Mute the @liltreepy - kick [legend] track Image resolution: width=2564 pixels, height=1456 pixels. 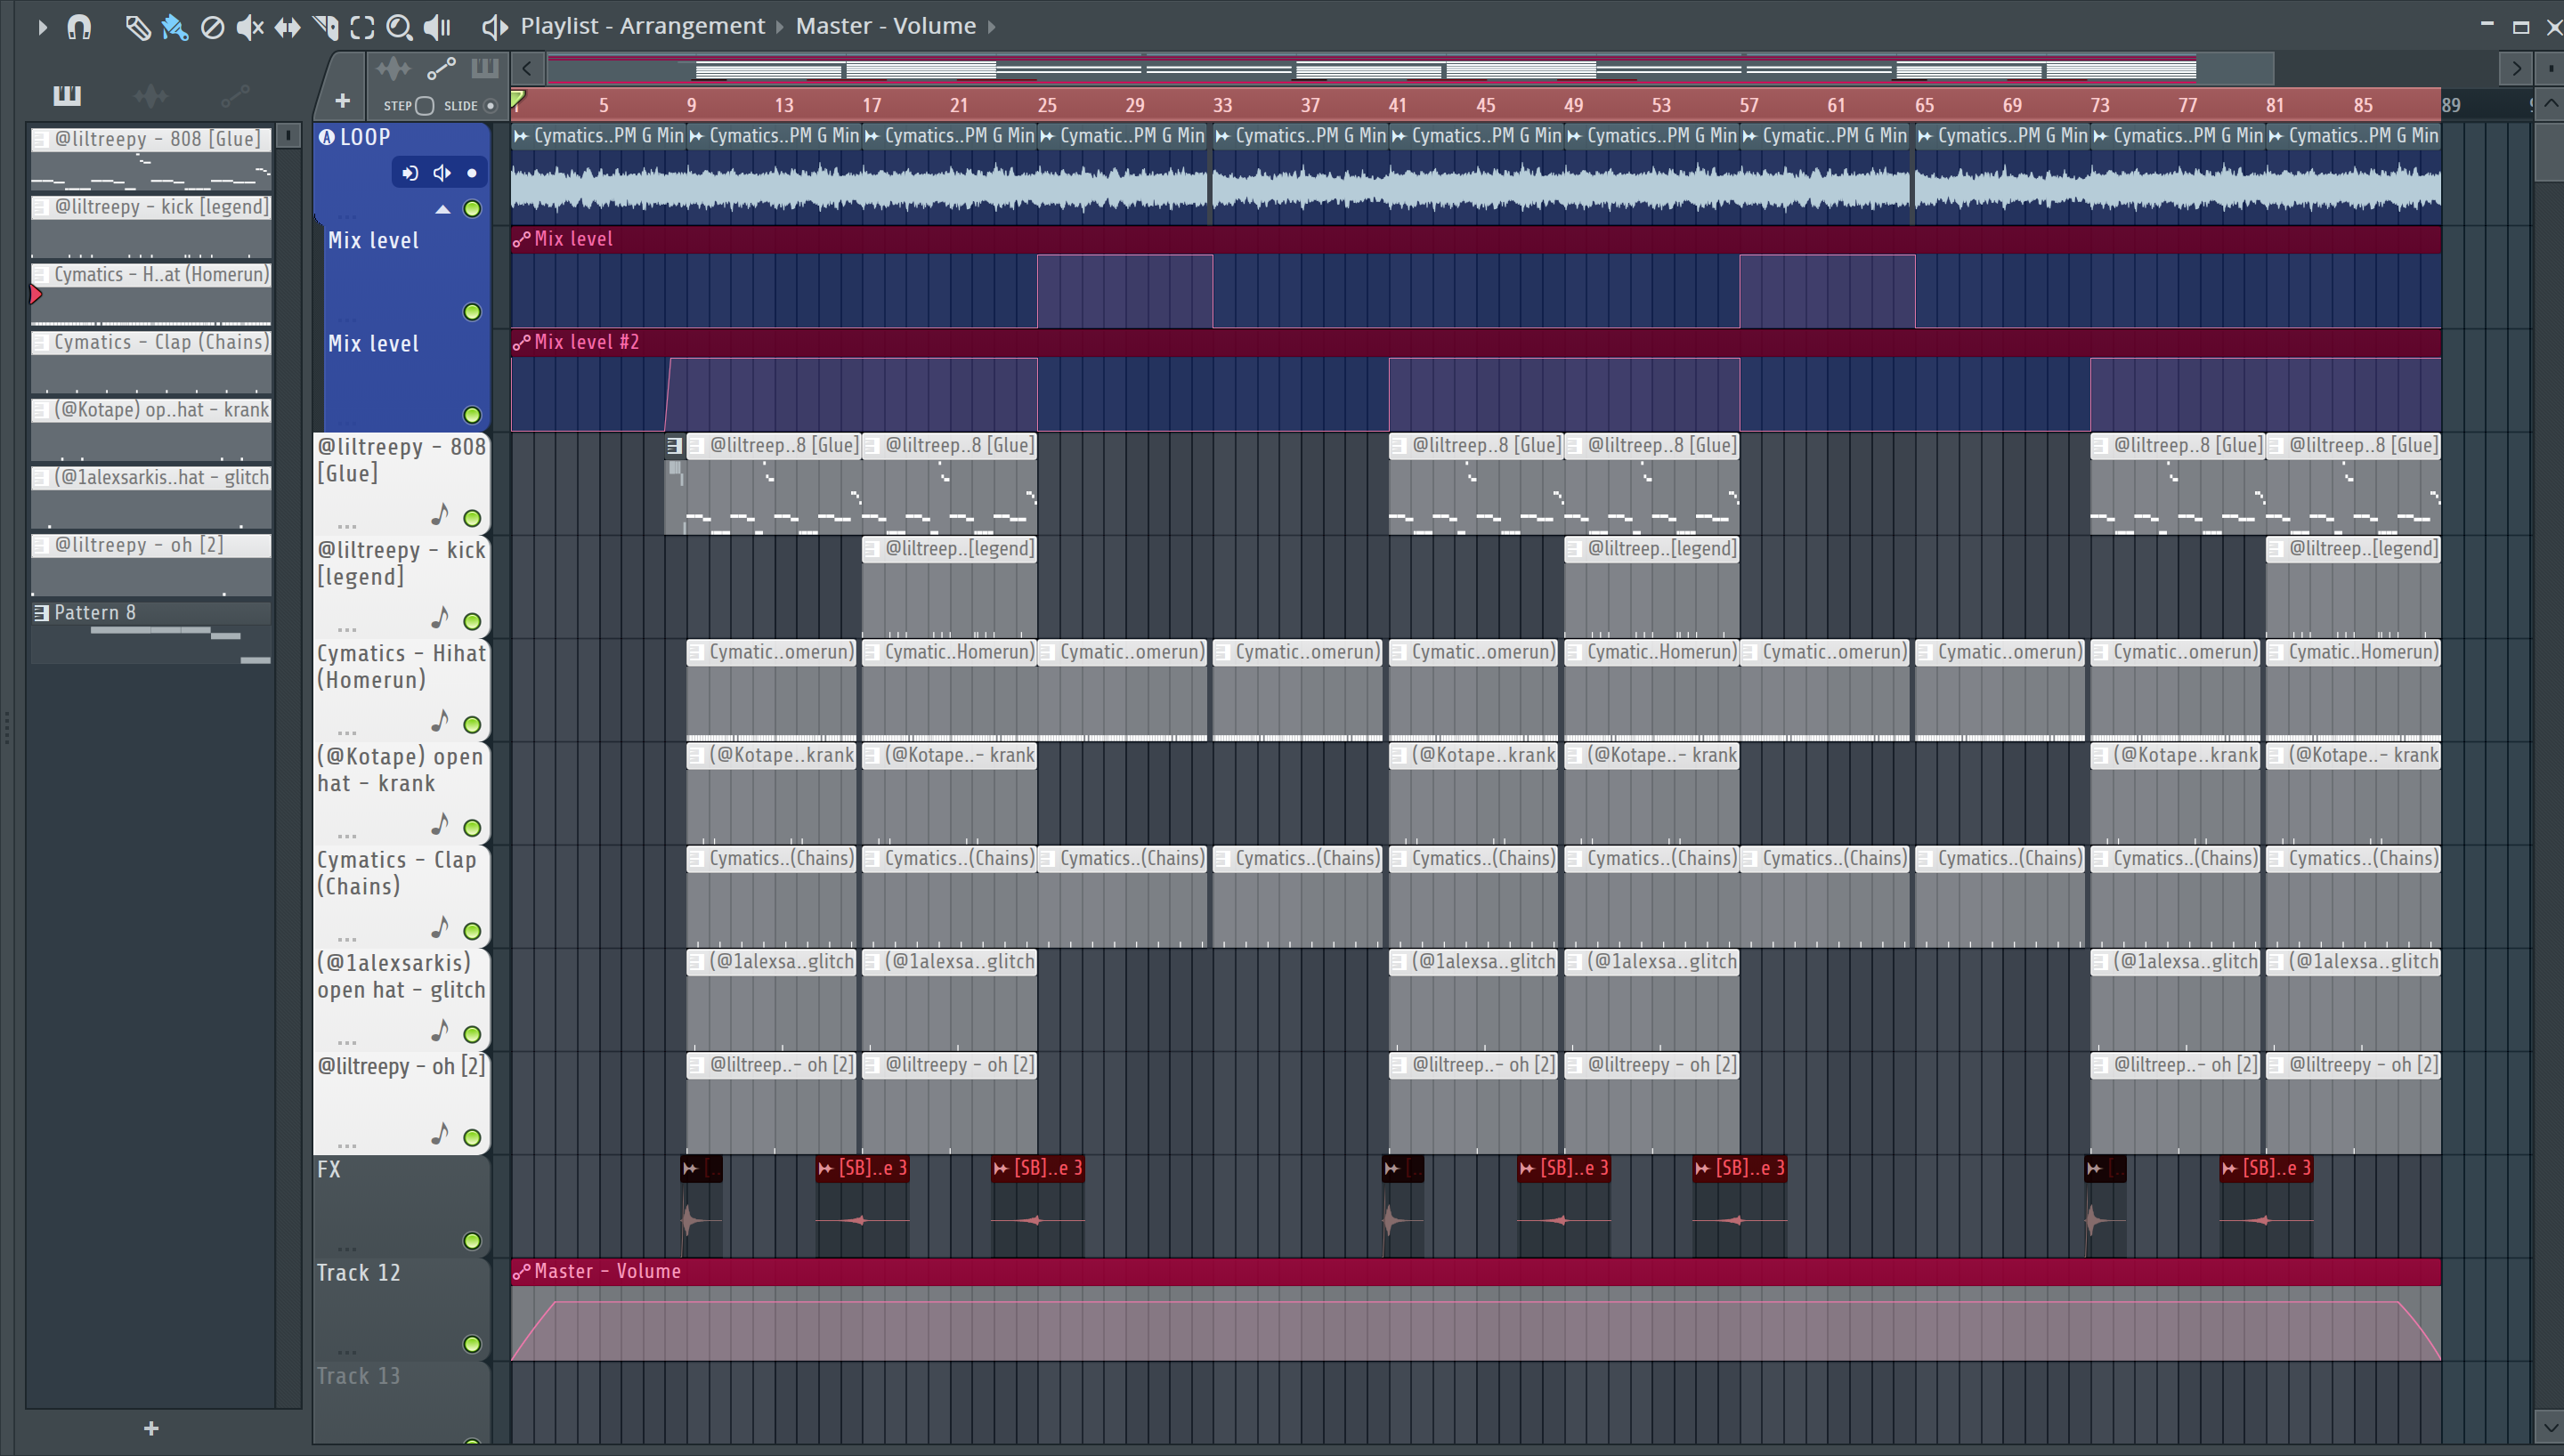pyautogui.click(x=472, y=621)
